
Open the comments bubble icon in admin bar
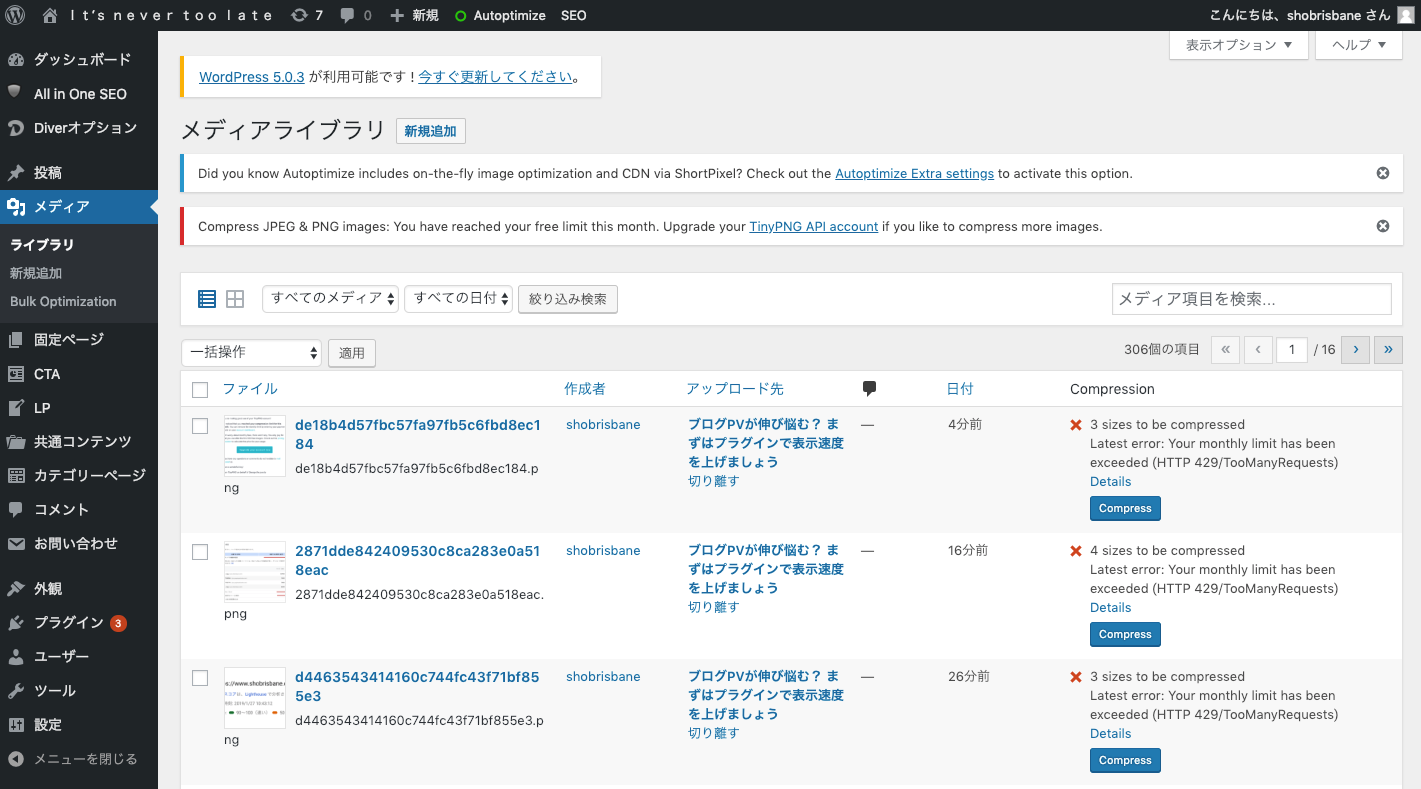(x=347, y=15)
